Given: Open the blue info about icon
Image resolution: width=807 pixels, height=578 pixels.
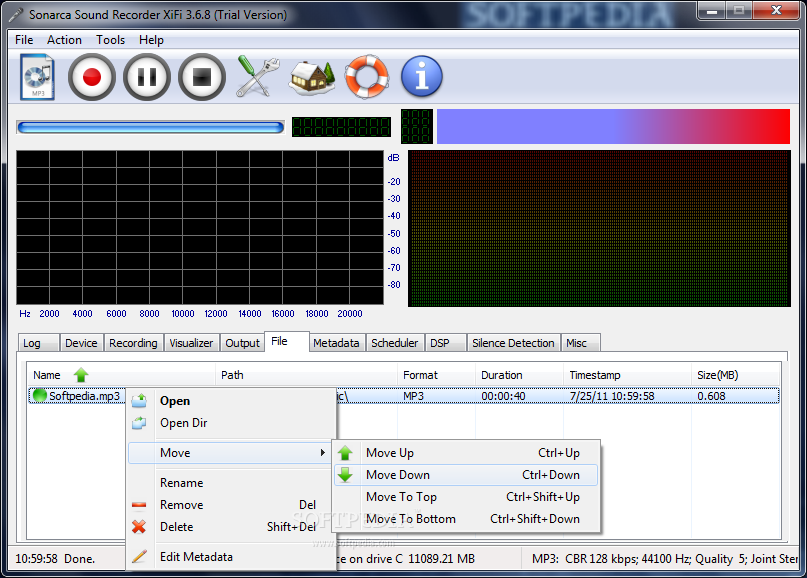Looking at the screenshot, I should point(422,77).
